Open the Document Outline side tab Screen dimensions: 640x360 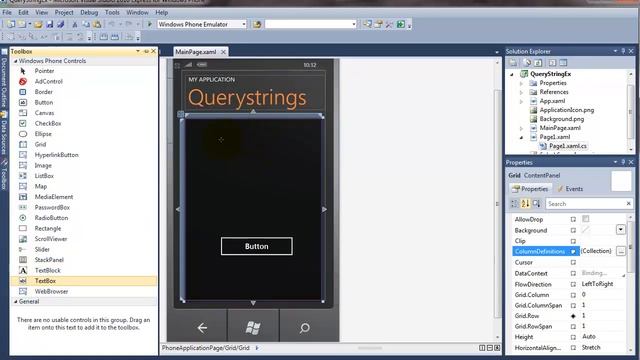(4, 78)
